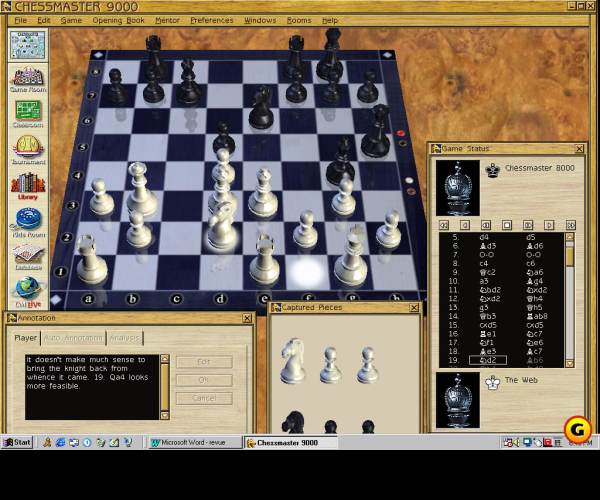Open the Opening Book menu
600x500 pixels.
coord(119,20)
